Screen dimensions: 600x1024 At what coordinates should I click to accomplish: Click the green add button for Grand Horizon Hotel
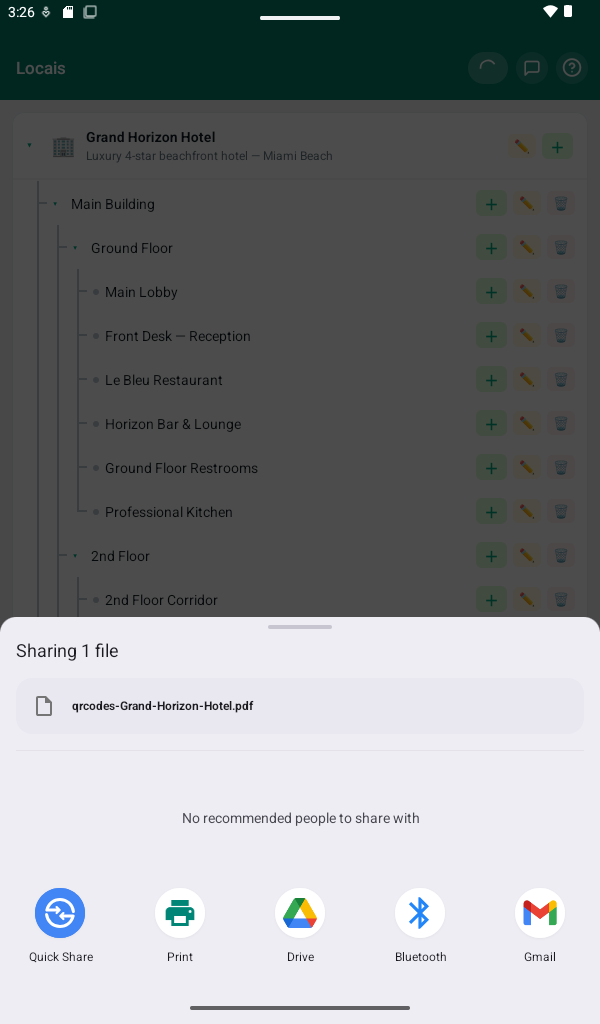click(557, 146)
